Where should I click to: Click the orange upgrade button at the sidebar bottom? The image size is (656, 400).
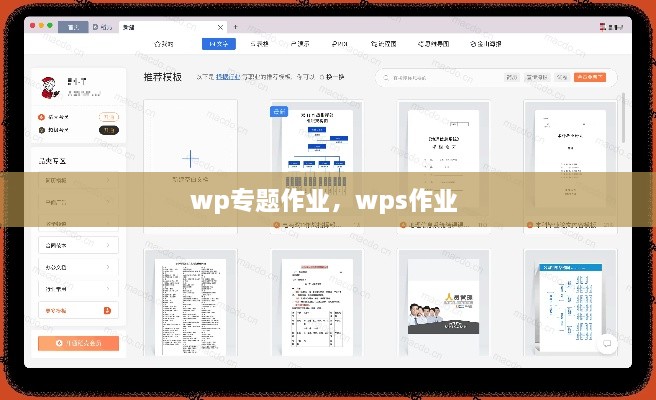(x=78, y=343)
